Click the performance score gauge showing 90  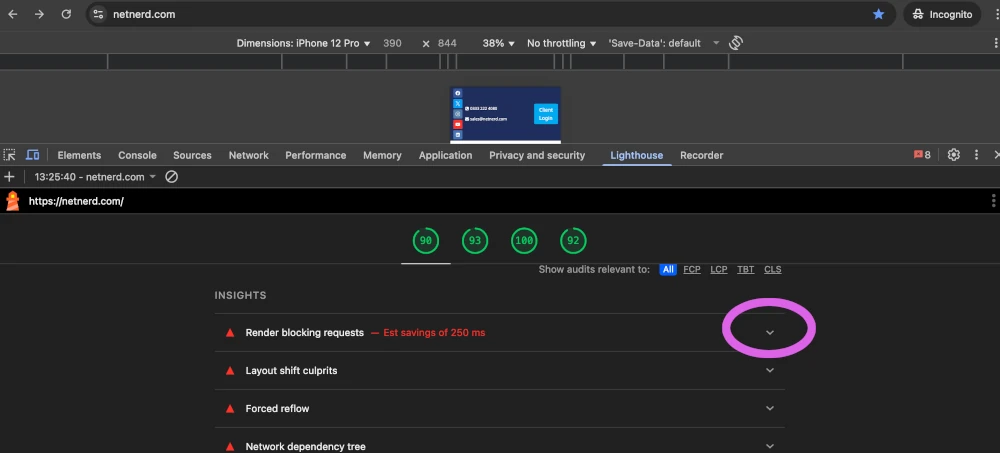tap(426, 241)
